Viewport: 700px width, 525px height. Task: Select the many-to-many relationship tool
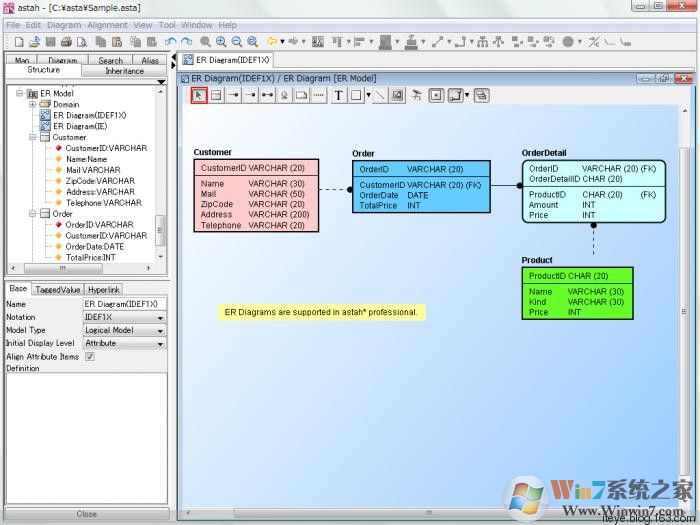[x=267, y=95]
